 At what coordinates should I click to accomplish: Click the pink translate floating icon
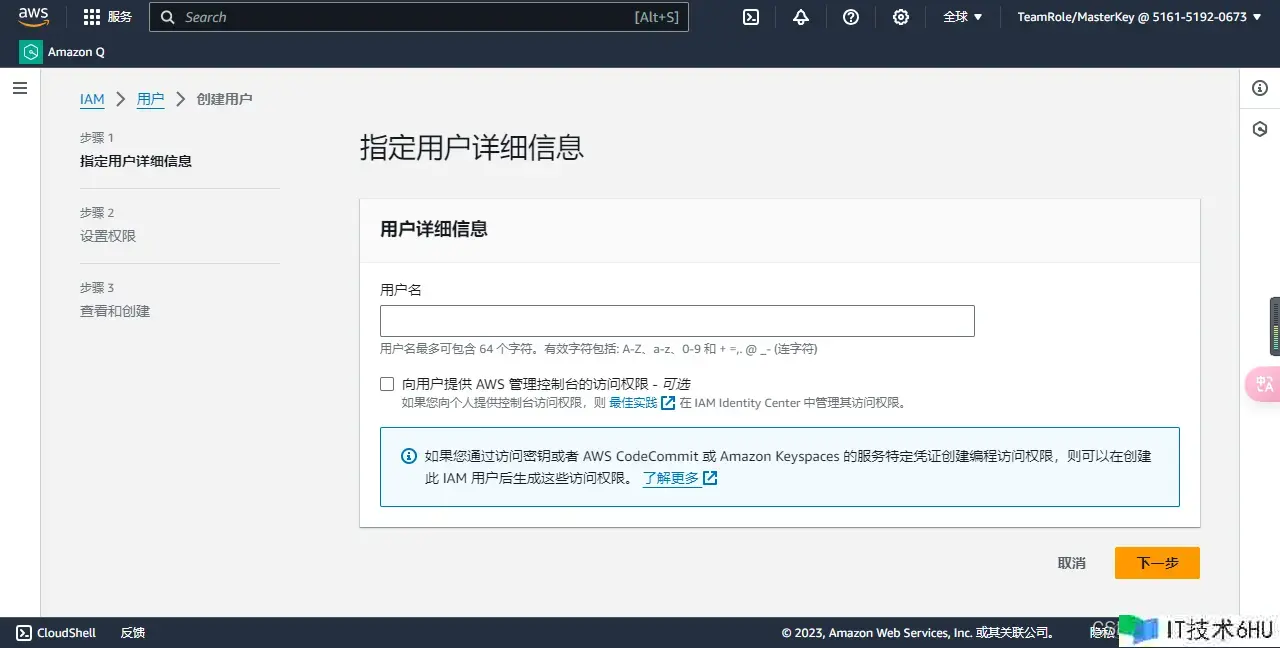tap(1264, 385)
